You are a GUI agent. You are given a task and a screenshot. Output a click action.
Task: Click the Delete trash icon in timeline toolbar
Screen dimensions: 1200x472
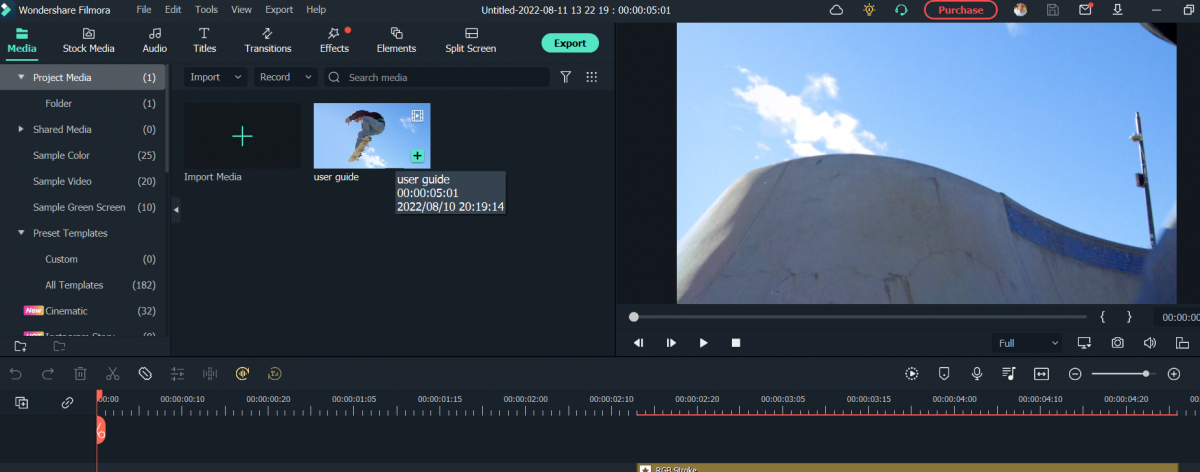[x=80, y=373]
